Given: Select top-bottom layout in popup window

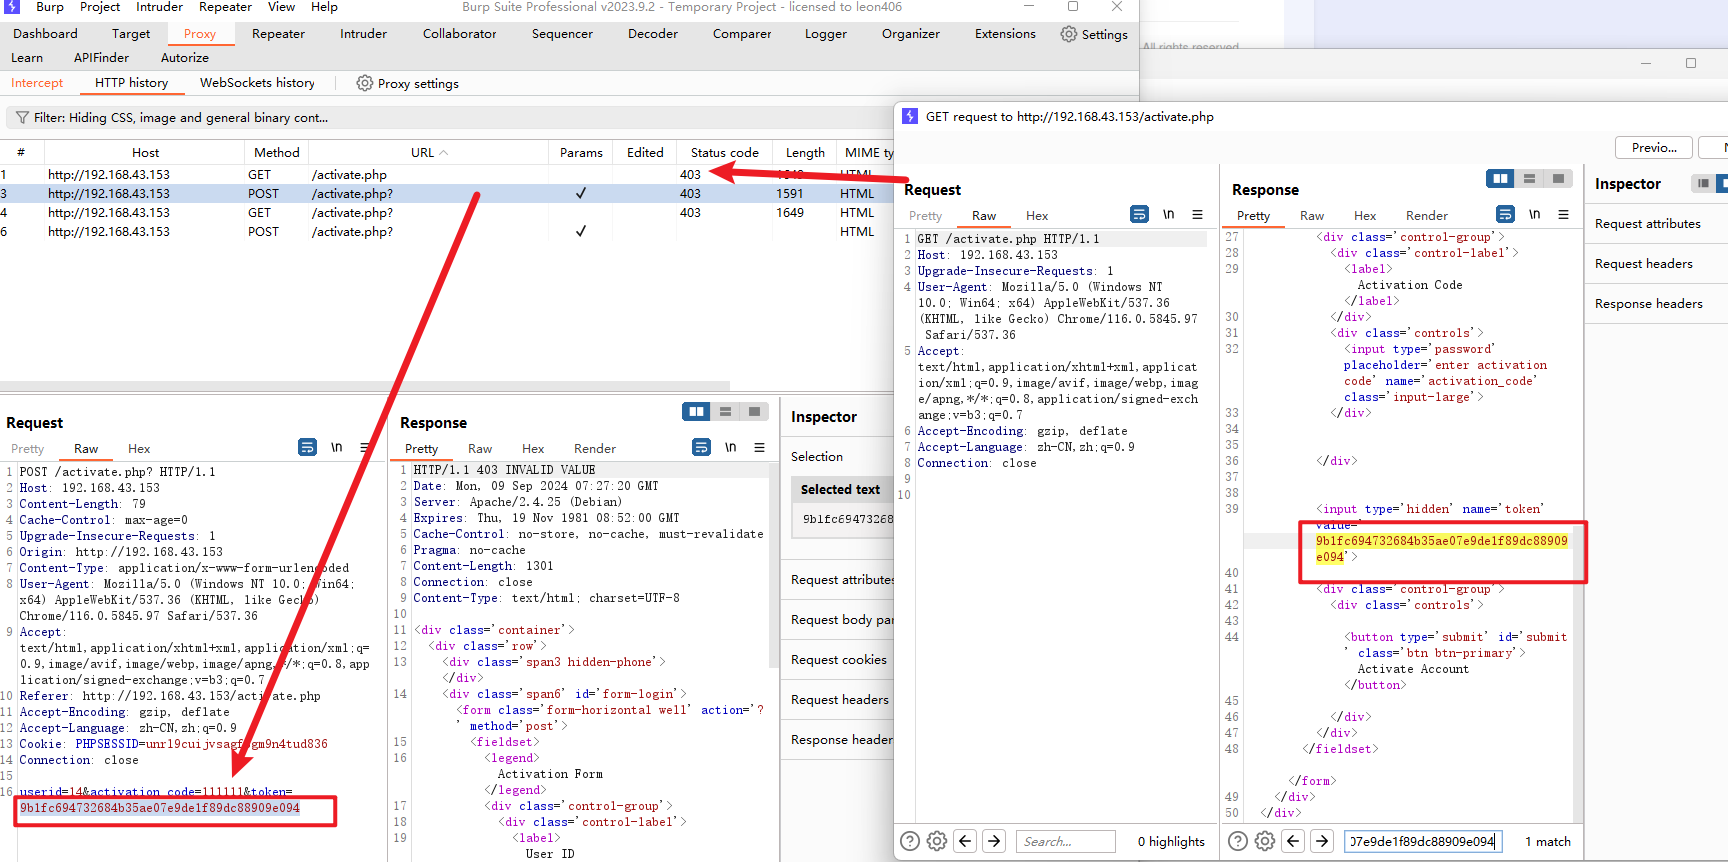Looking at the screenshot, I should [1529, 178].
